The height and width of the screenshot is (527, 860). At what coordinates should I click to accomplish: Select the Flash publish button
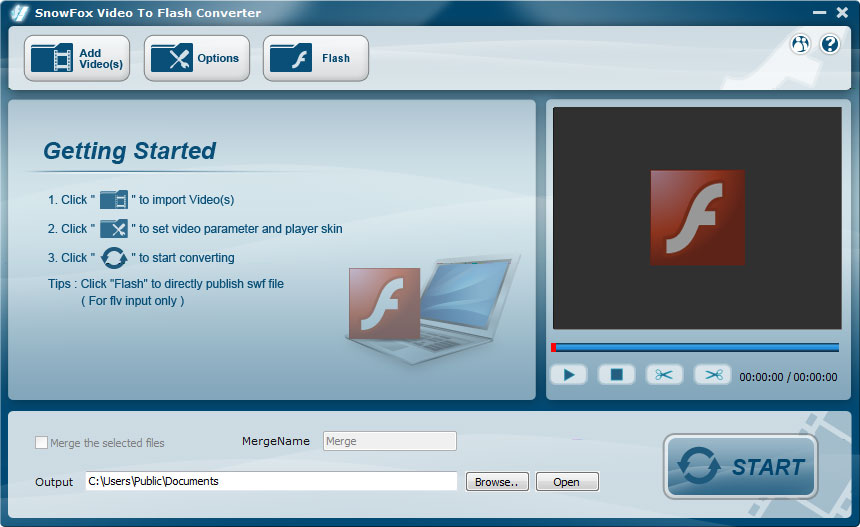[x=315, y=59]
